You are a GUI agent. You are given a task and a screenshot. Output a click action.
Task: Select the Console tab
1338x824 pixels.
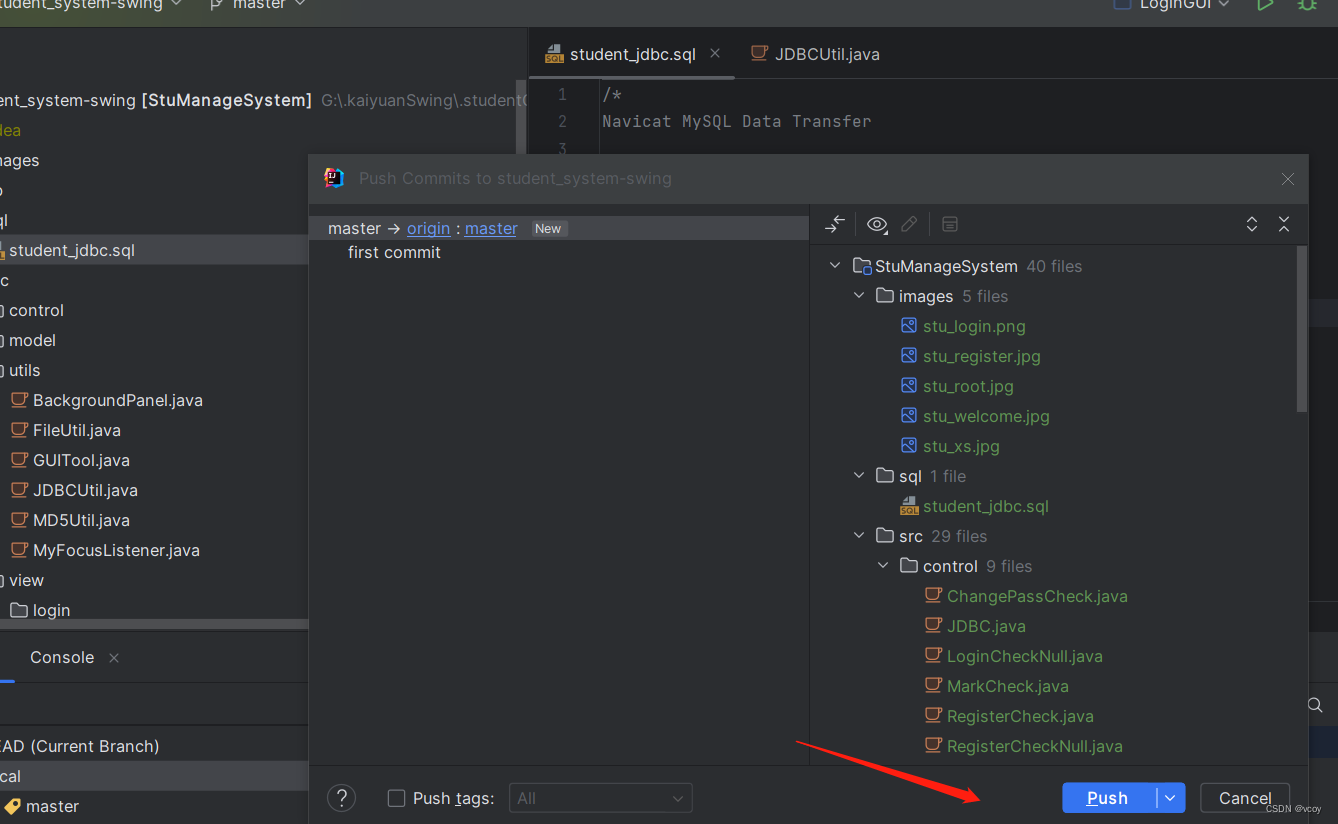62,657
